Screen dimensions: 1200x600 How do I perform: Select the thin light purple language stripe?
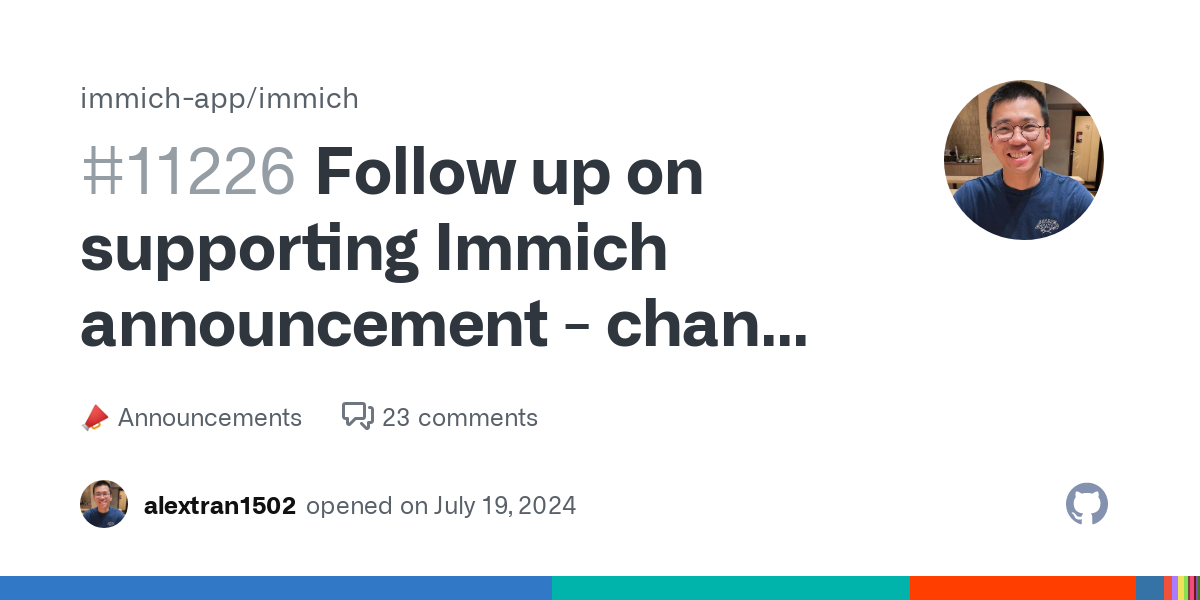(1174, 588)
